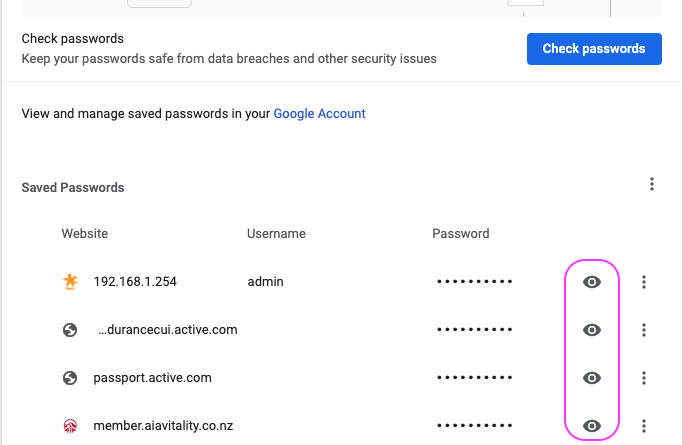Click the Check passwords button
Viewport: 683px width, 445px height.
click(594, 49)
